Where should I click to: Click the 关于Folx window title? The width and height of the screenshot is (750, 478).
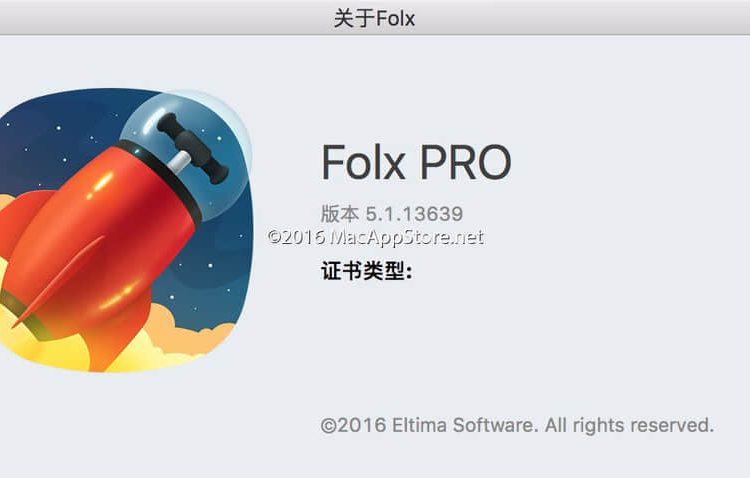pyautogui.click(x=375, y=18)
